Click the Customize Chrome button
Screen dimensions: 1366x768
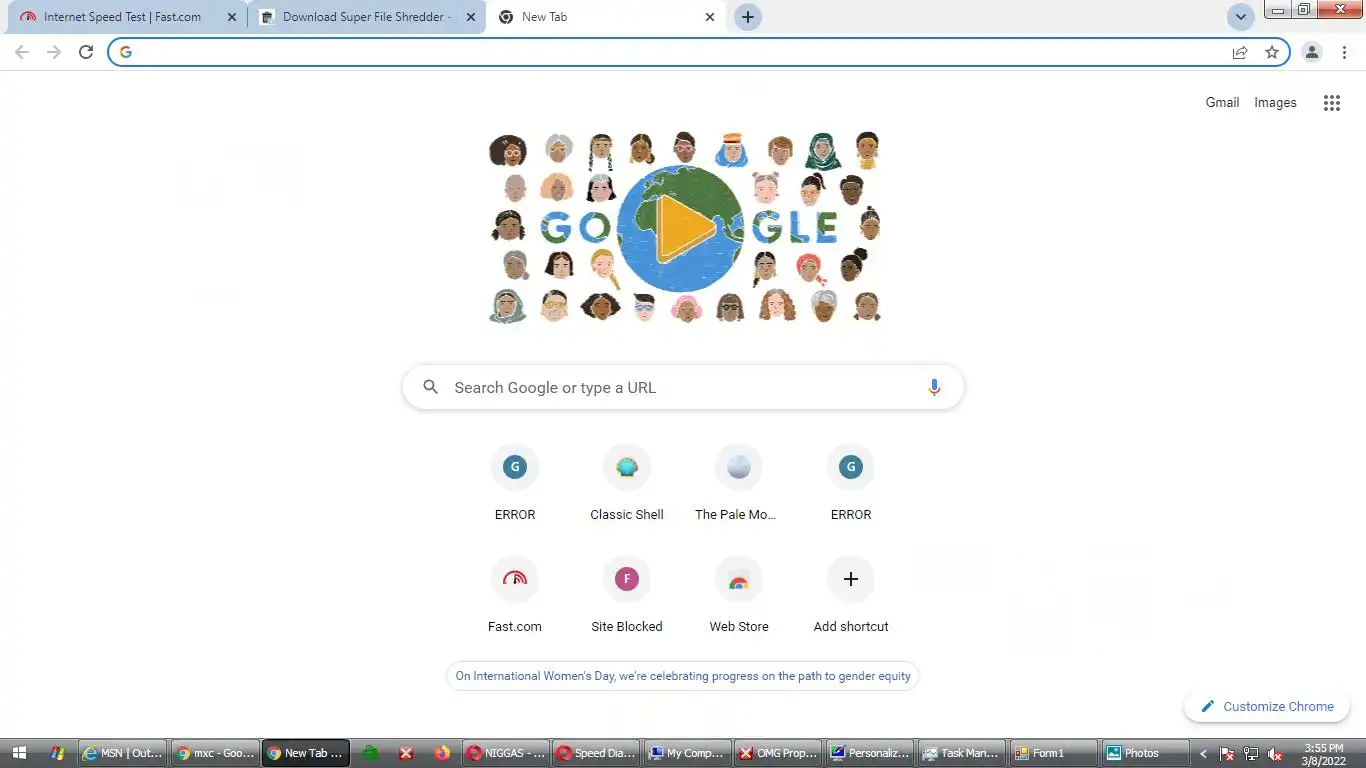(1267, 706)
